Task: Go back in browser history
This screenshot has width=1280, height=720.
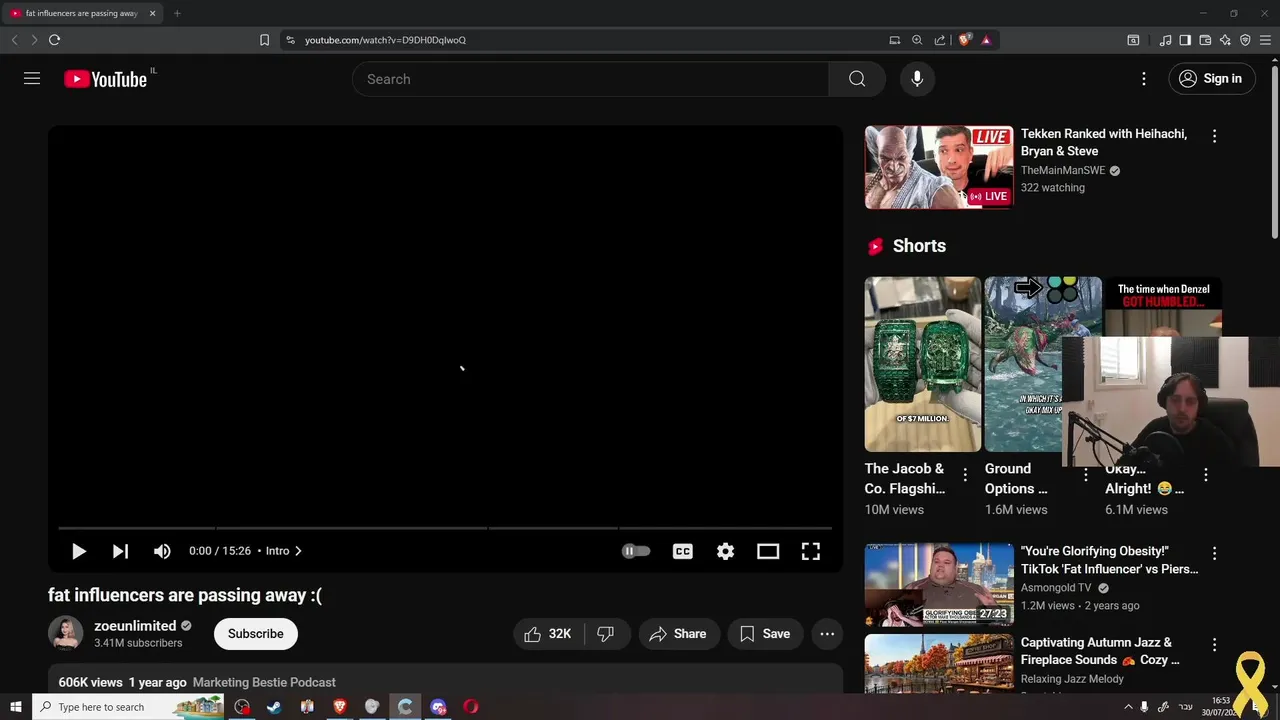Action: pos(14,40)
